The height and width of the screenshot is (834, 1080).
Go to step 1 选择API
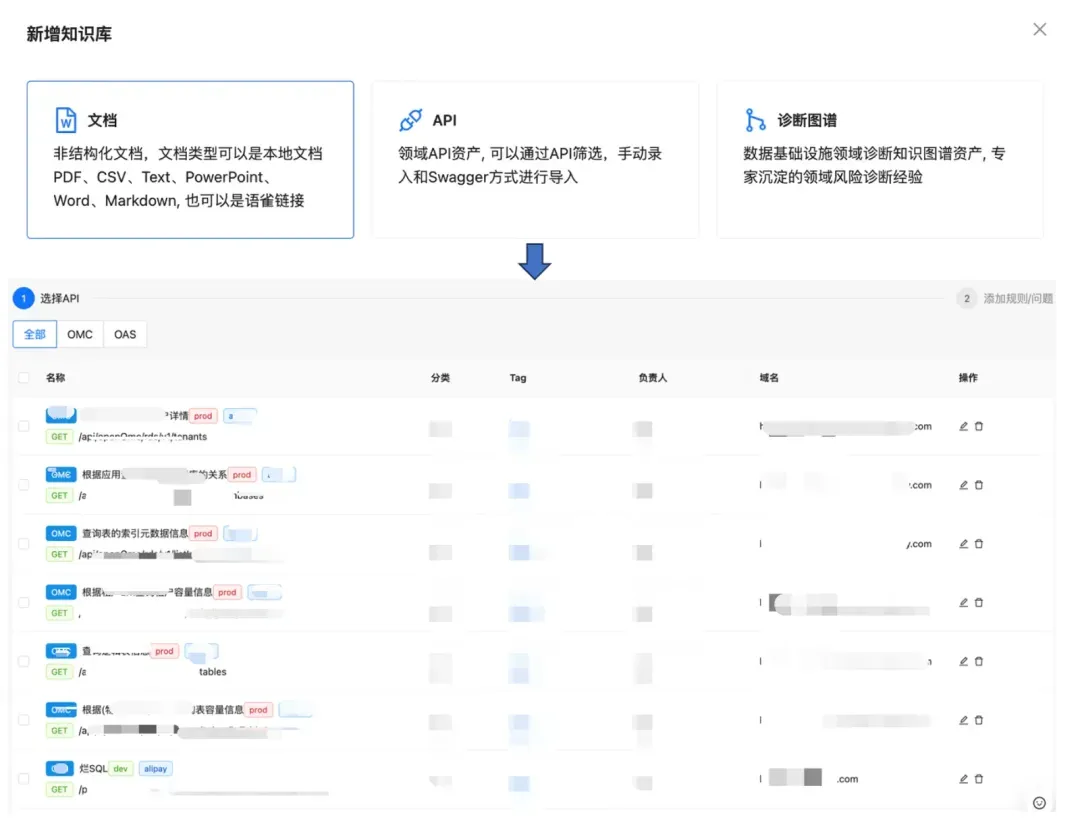pyautogui.click(x=46, y=298)
